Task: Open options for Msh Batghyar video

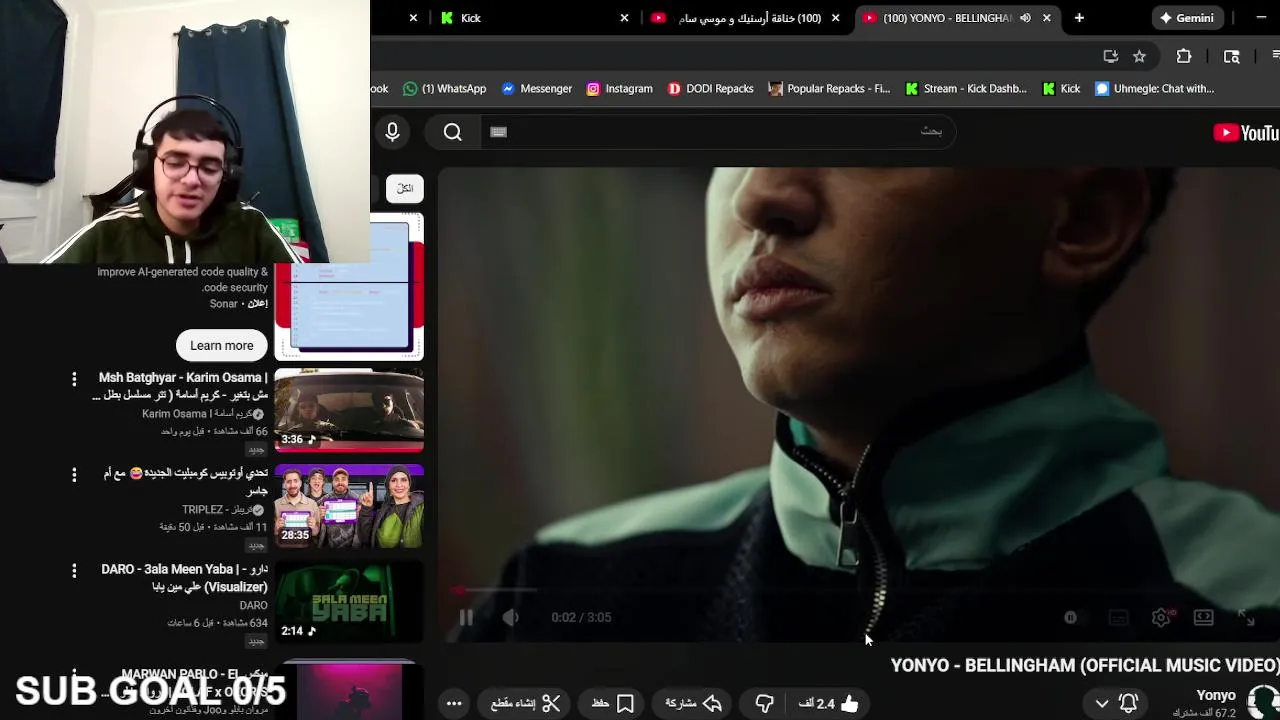Action: click(74, 379)
